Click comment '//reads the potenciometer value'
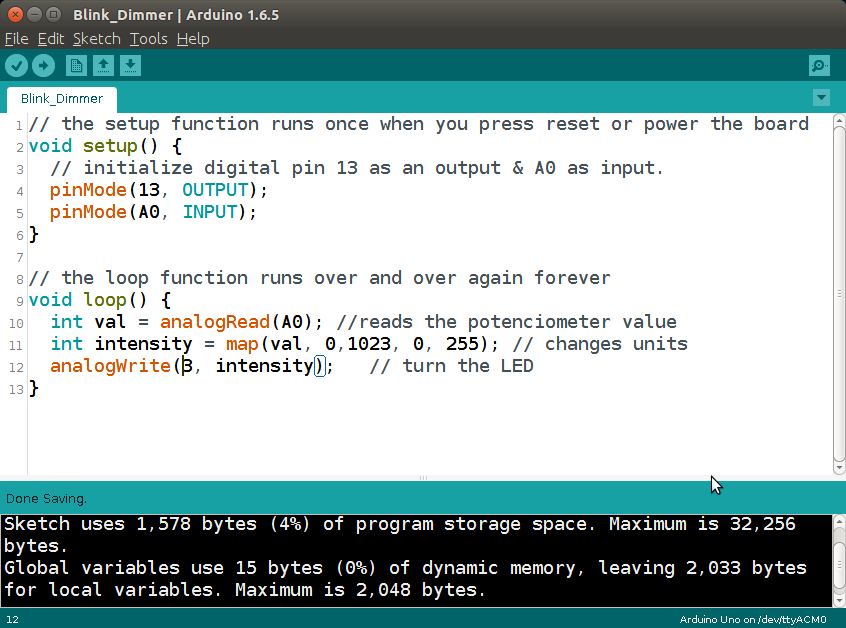Image resolution: width=846 pixels, height=628 pixels. point(507,322)
